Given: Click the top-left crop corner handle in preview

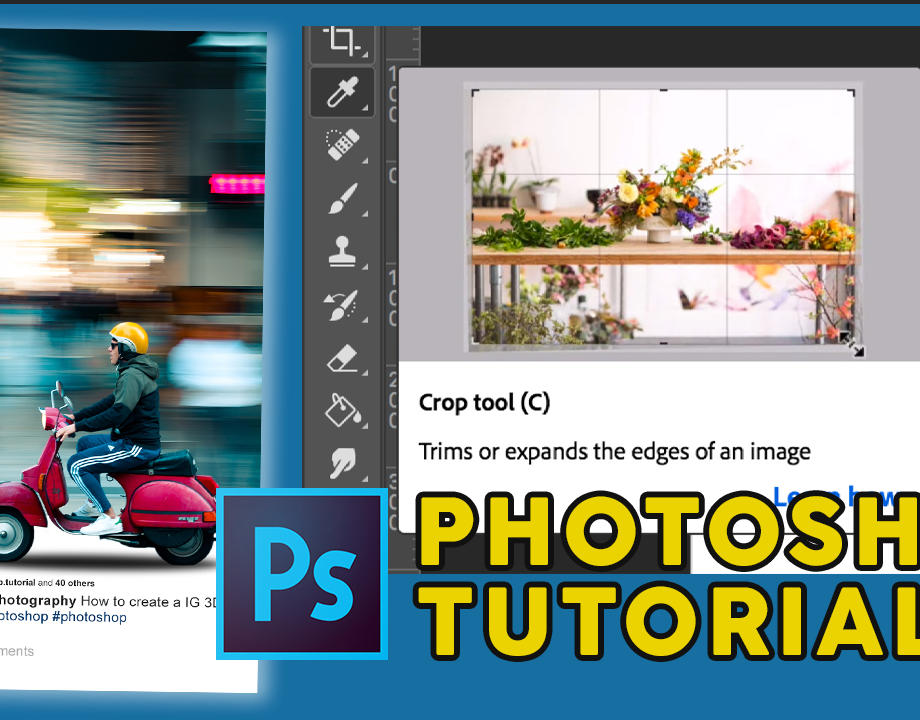Looking at the screenshot, I should (475, 92).
